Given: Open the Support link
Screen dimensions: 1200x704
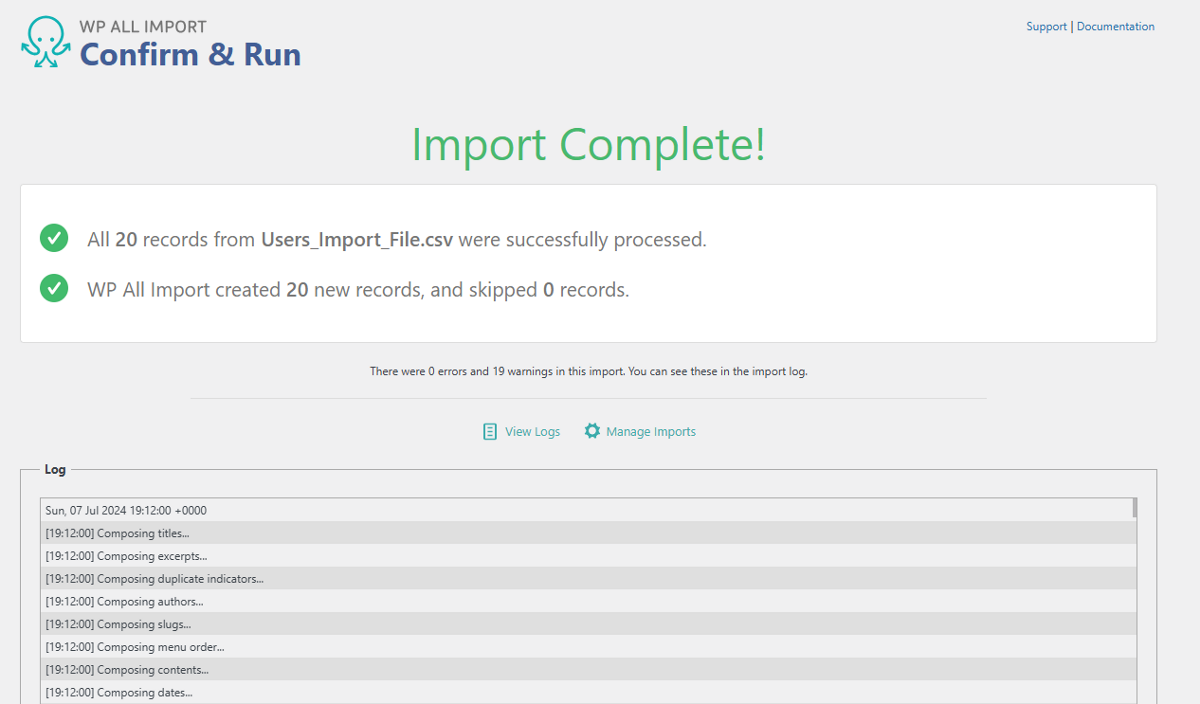Looking at the screenshot, I should (x=1046, y=27).
